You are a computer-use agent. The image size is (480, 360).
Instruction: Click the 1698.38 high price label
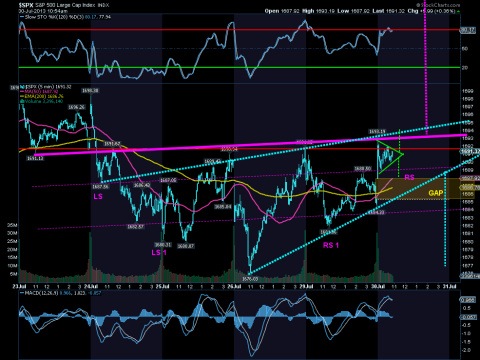click(x=90, y=90)
